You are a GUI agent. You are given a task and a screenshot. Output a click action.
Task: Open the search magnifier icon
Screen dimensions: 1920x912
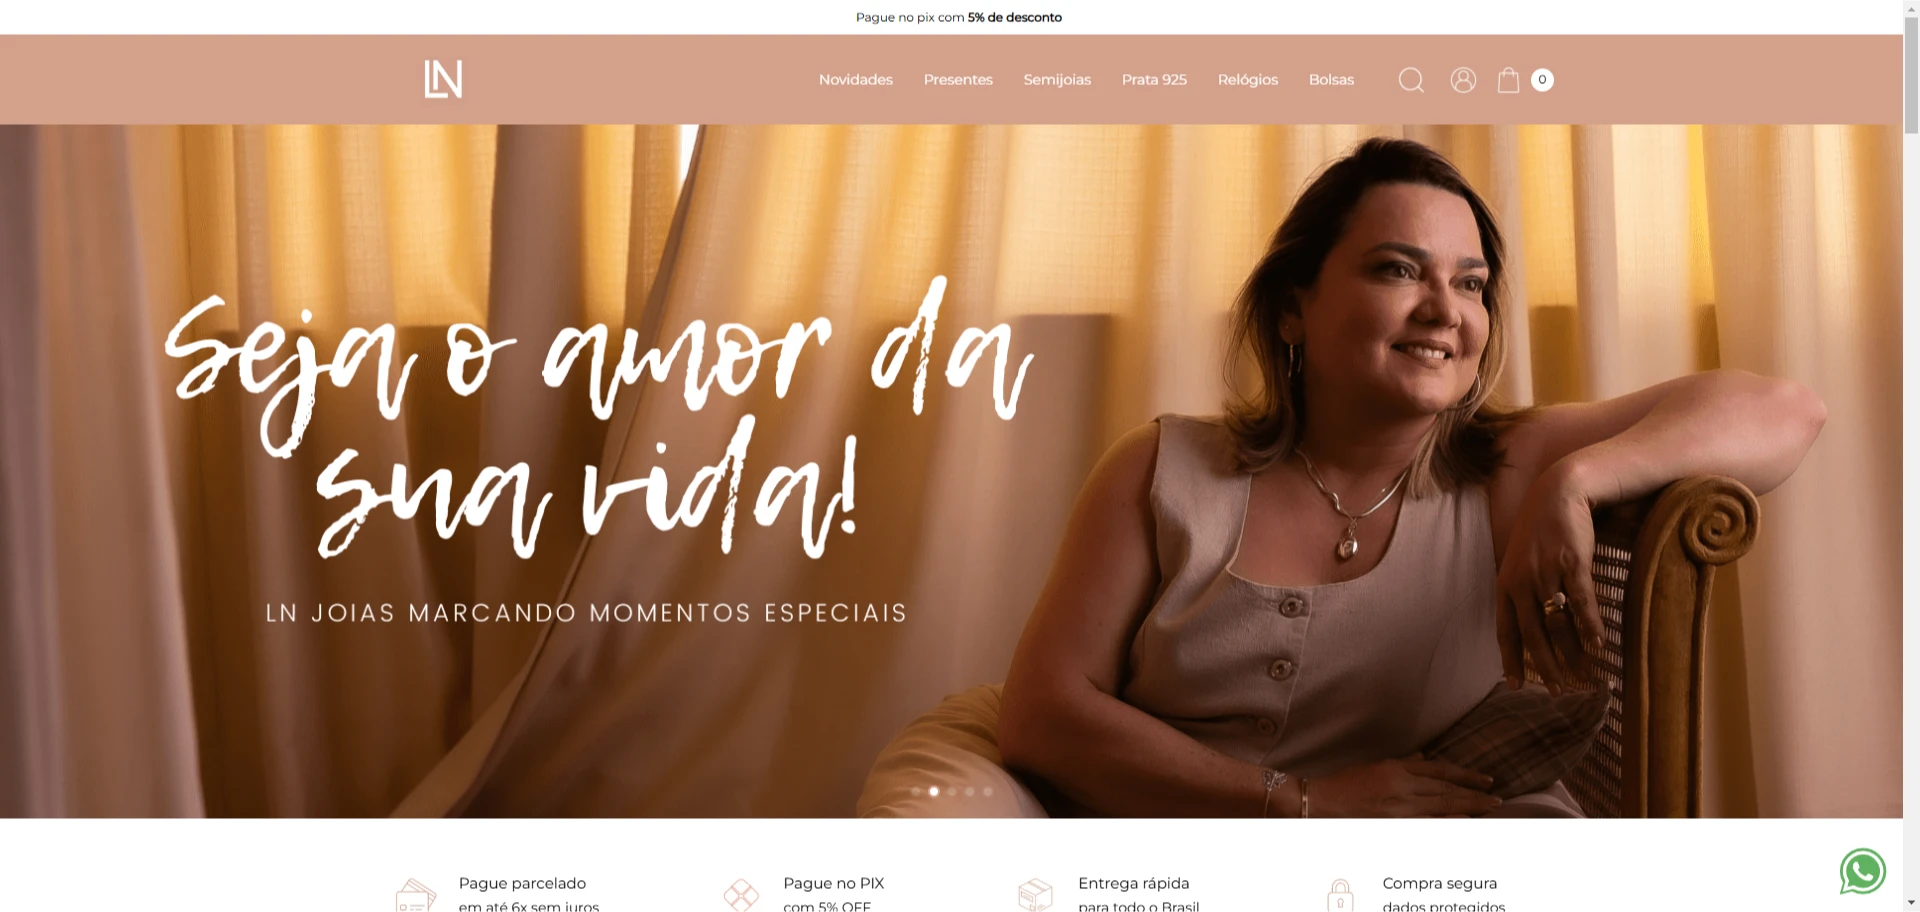tap(1411, 80)
